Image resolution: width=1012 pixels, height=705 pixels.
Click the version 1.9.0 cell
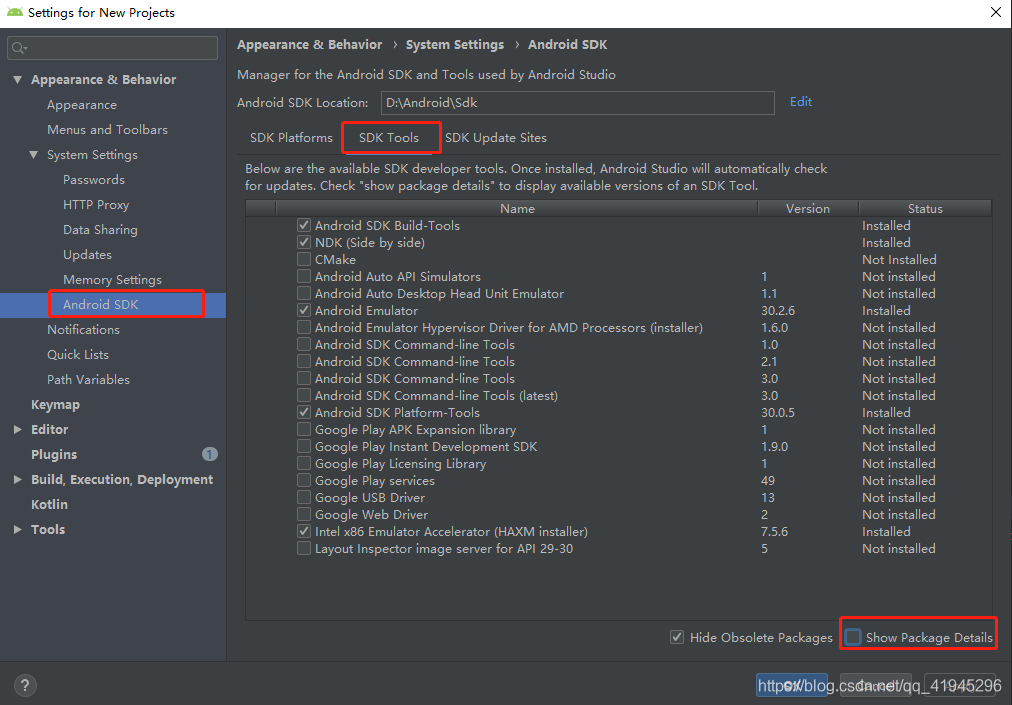tap(774, 447)
